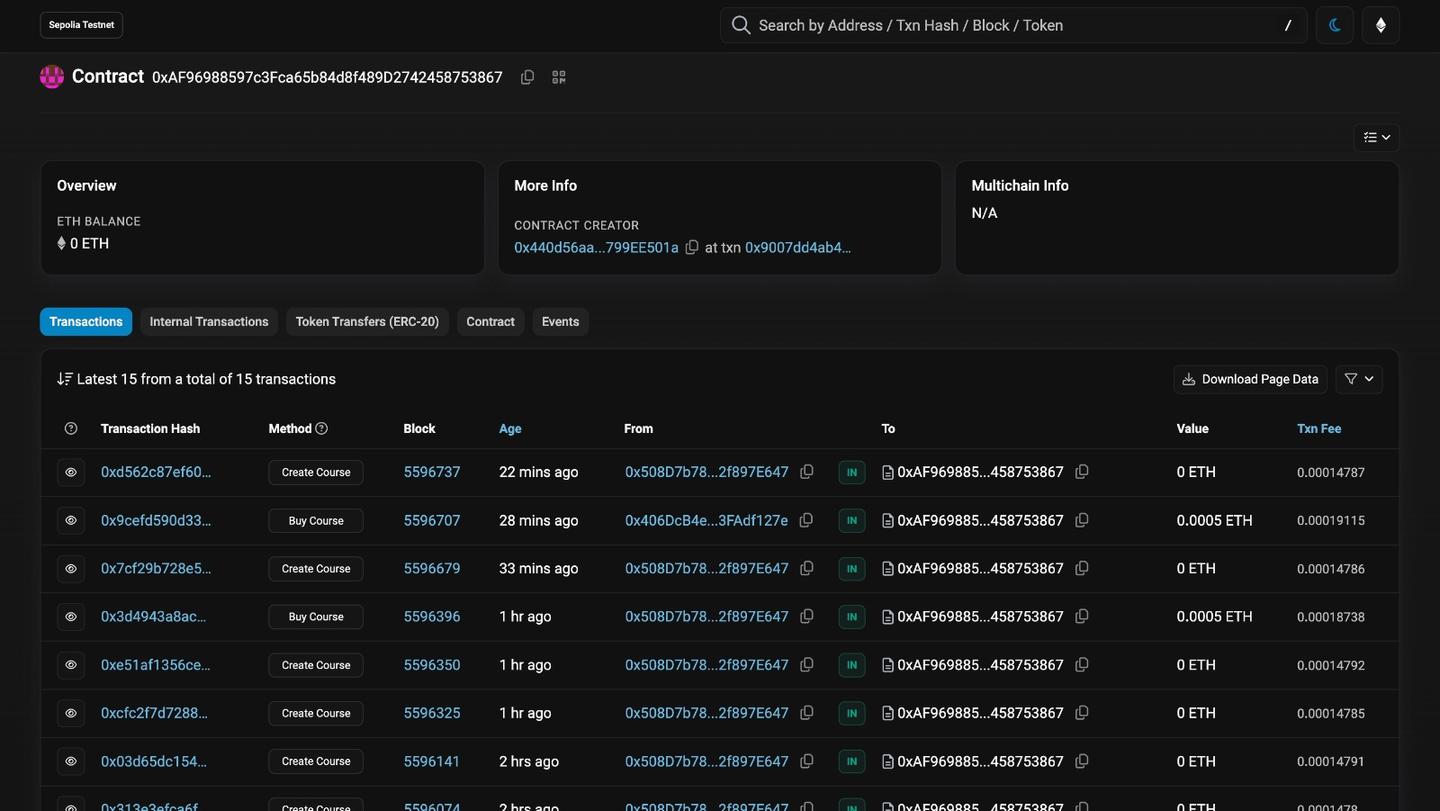Open the list view options dropdown
The image size is (1440, 811).
tap(1377, 137)
